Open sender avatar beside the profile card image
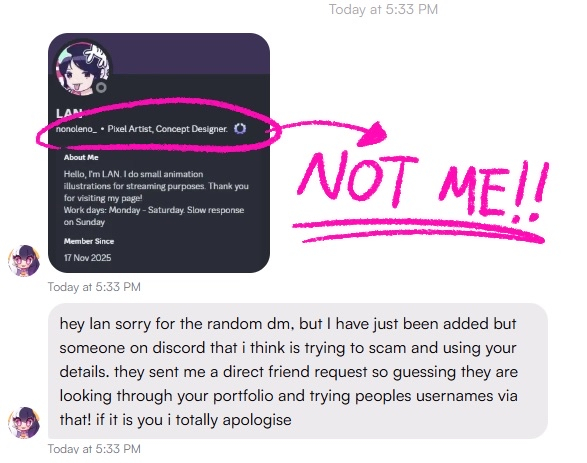This screenshot has height=463, width=587. [24, 261]
